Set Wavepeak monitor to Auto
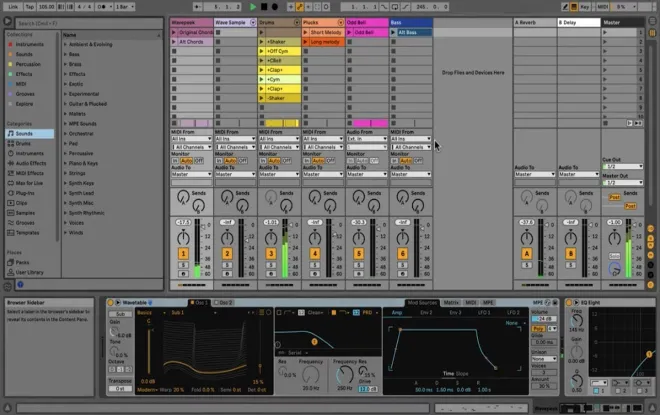The image size is (660, 415). pos(186,161)
